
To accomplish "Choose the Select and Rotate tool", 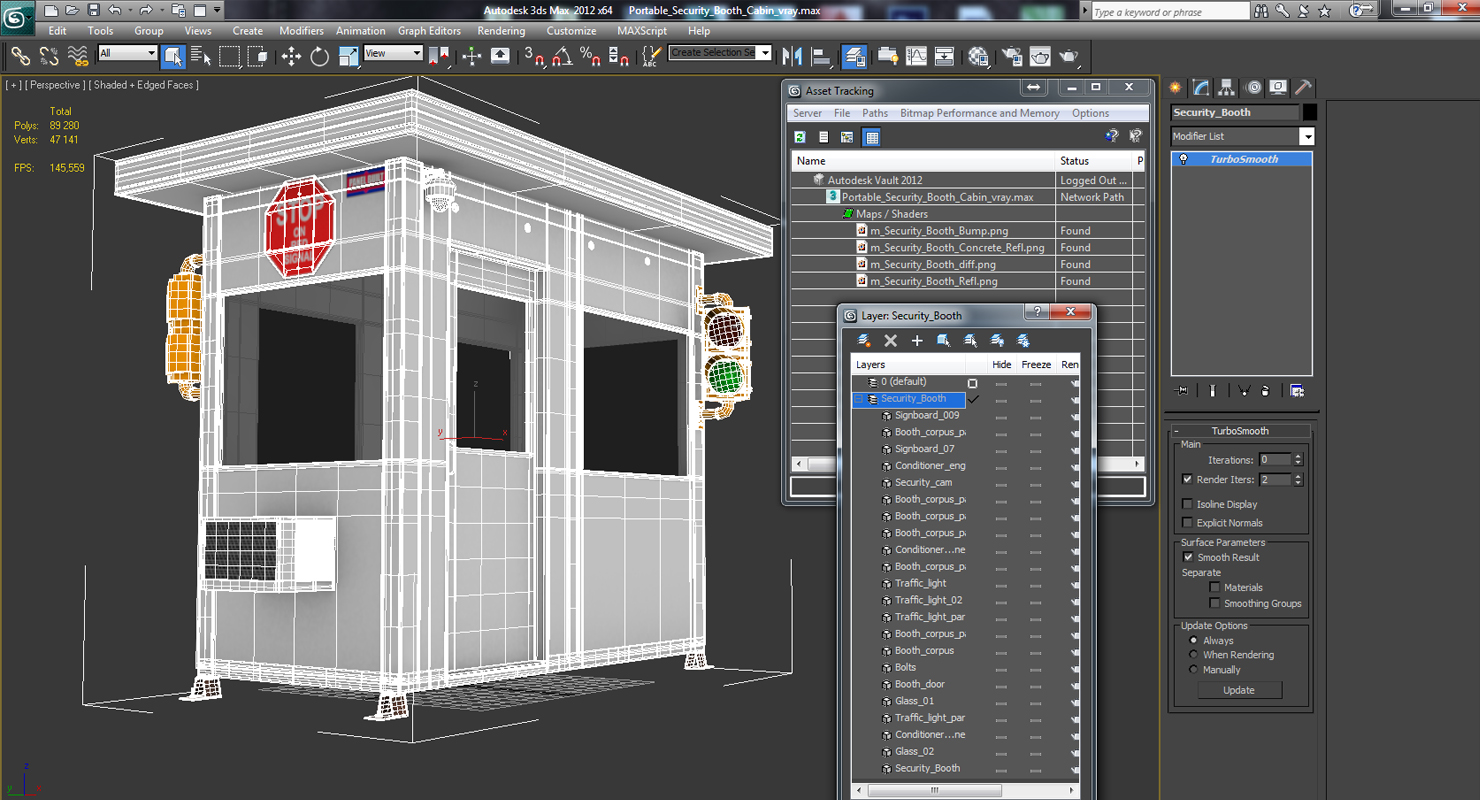I will tap(320, 56).
